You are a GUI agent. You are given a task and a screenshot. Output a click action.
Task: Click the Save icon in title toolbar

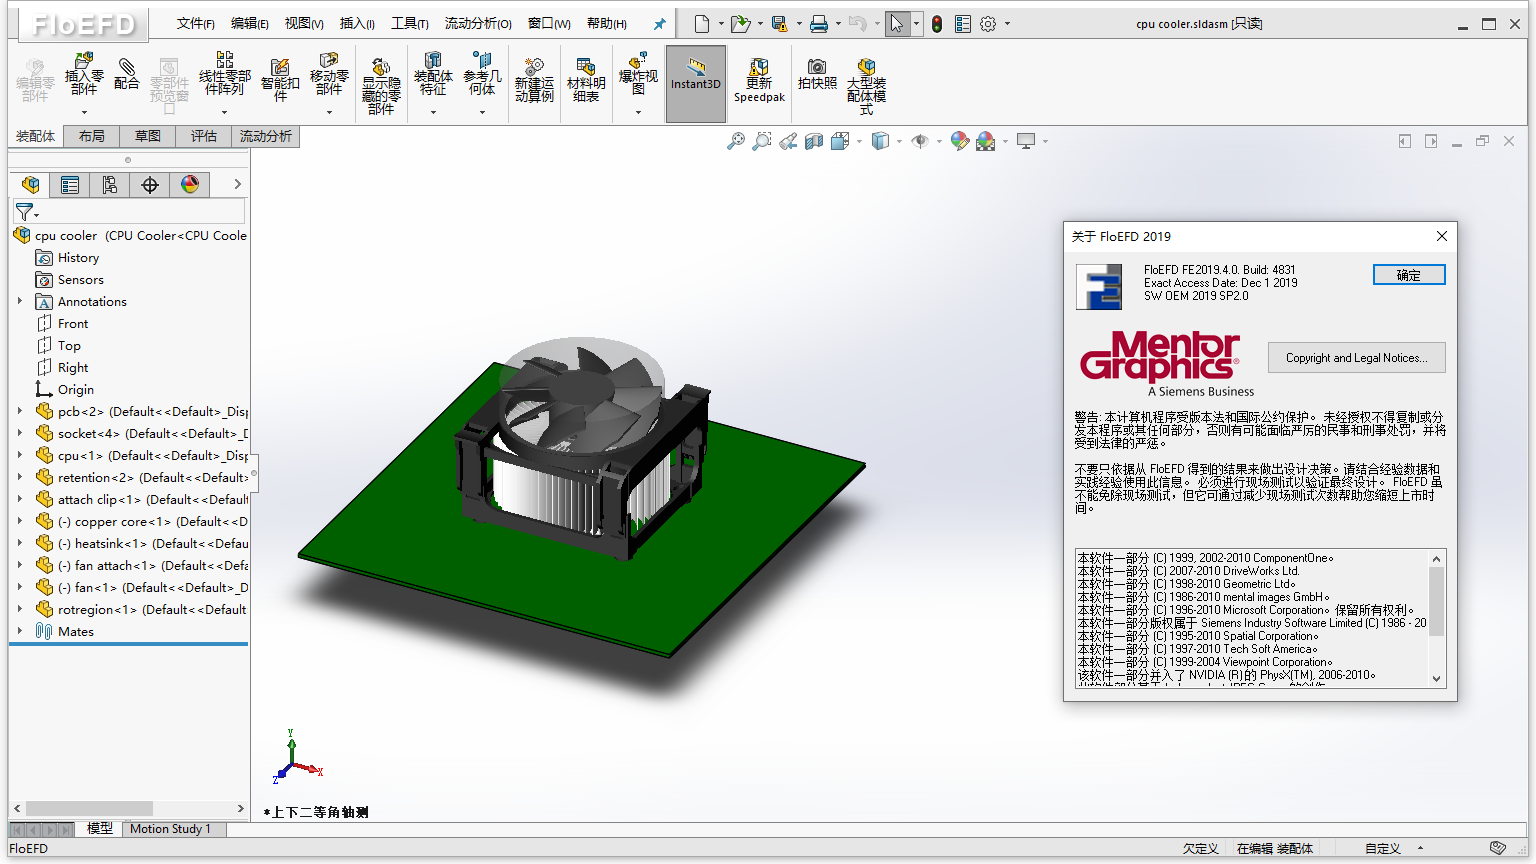(x=780, y=24)
